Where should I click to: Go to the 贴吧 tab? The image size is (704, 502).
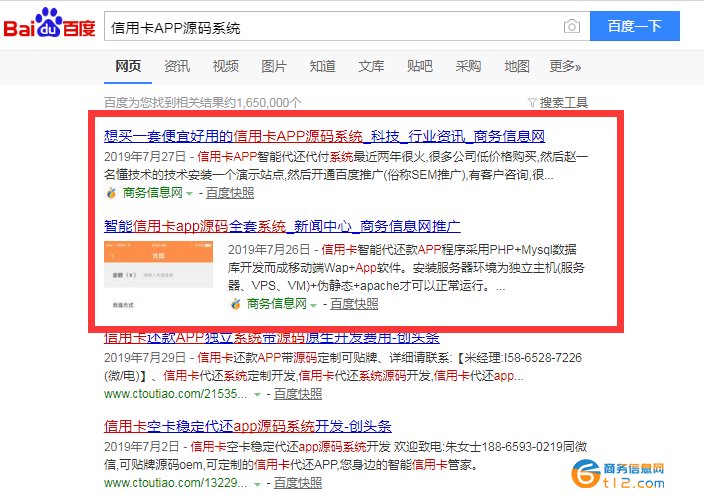[x=420, y=66]
